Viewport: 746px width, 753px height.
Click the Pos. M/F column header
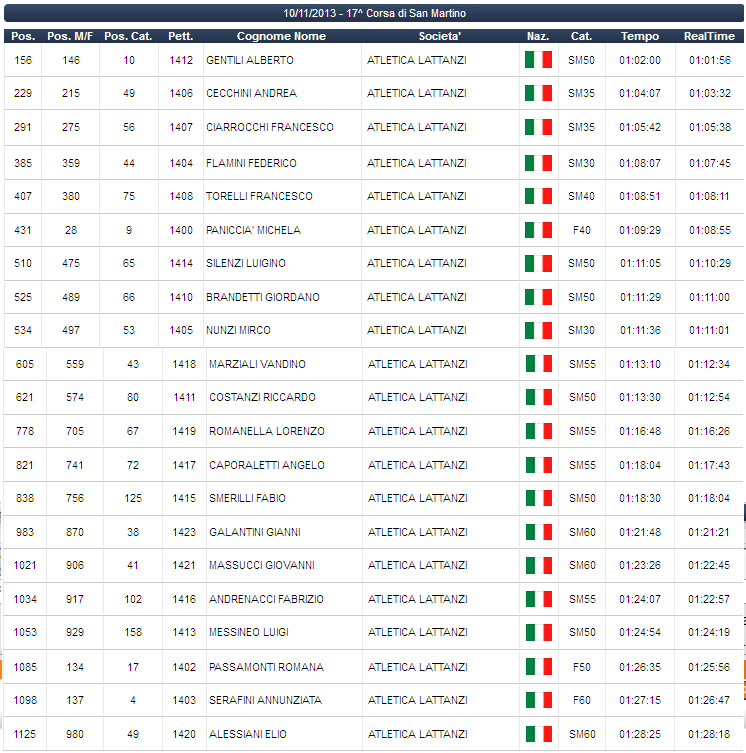click(70, 37)
